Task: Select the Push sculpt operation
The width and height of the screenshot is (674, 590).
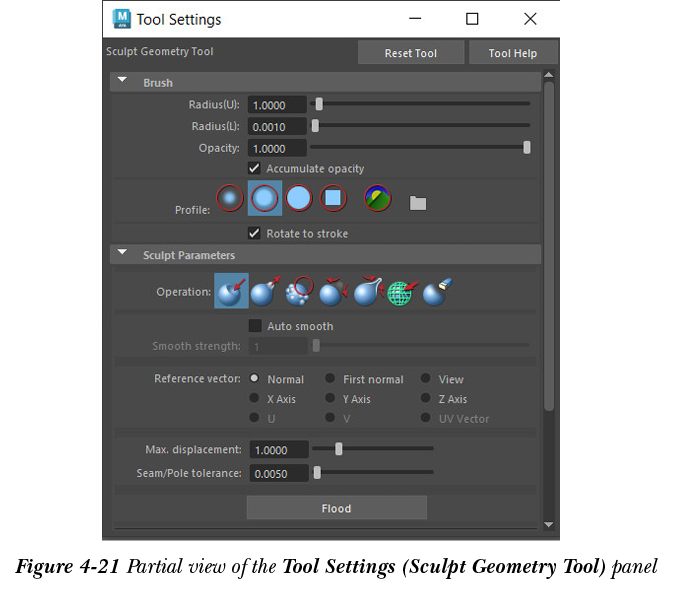Action: point(231,292)
